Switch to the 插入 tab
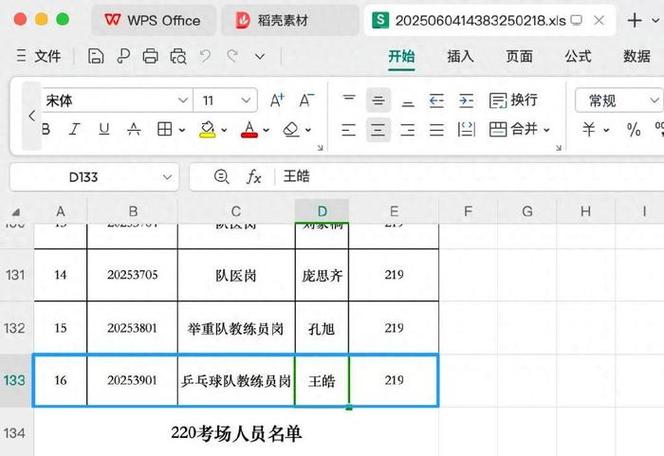 click(460, 56)
